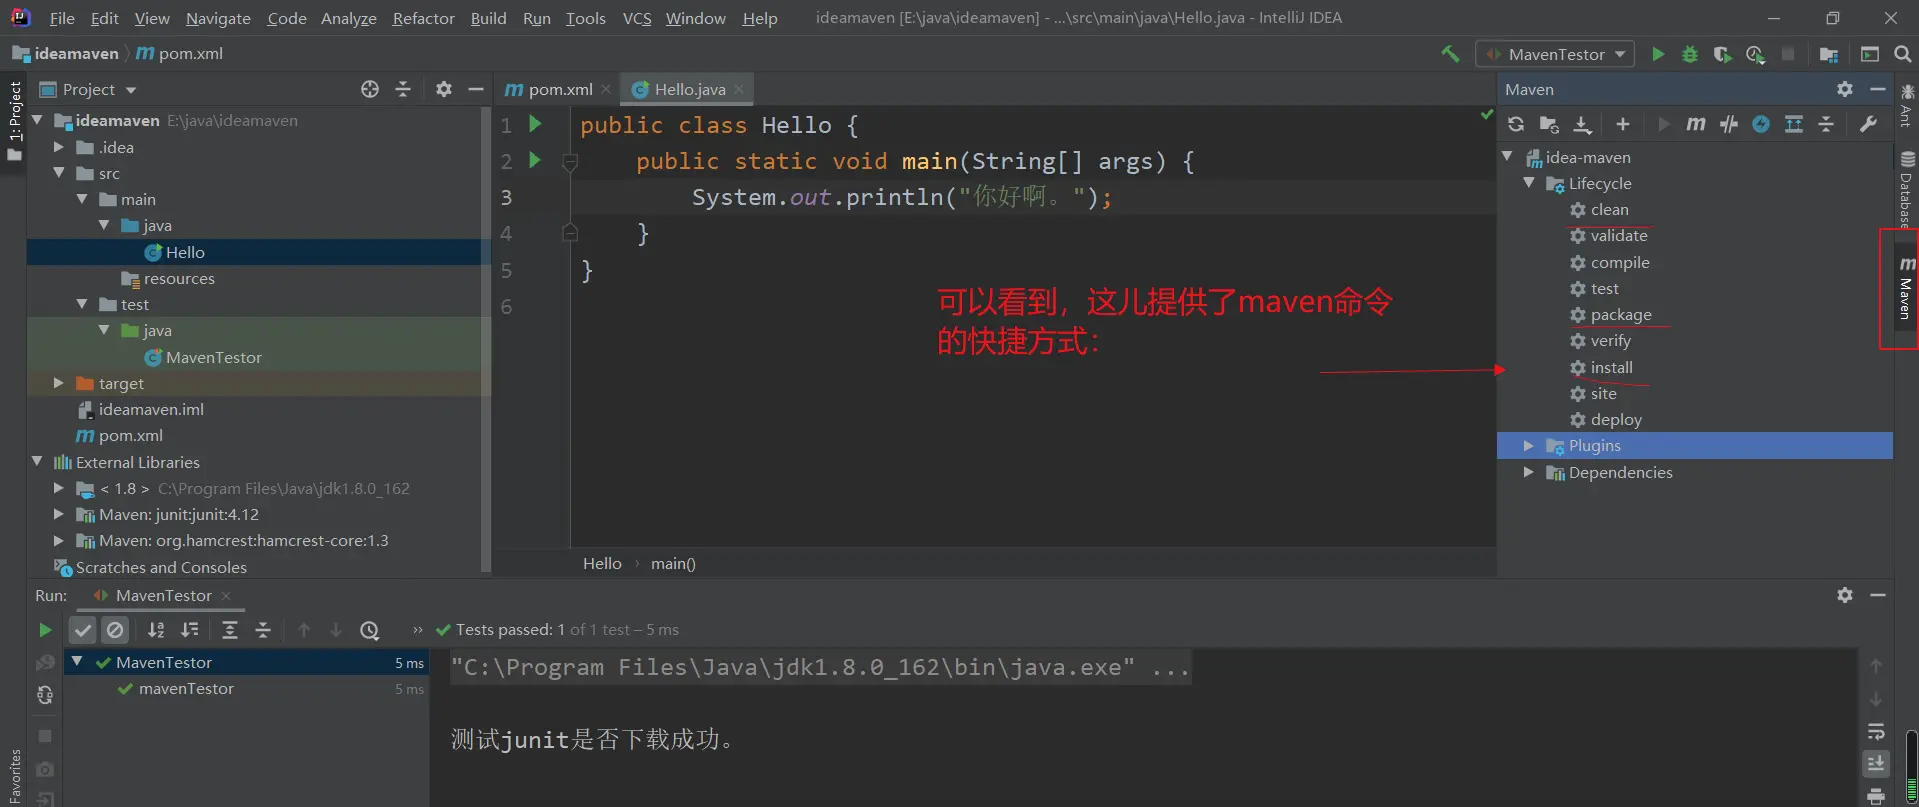Close the Hello.java editor tab
1919x807 pixels.
coord(739,89)
